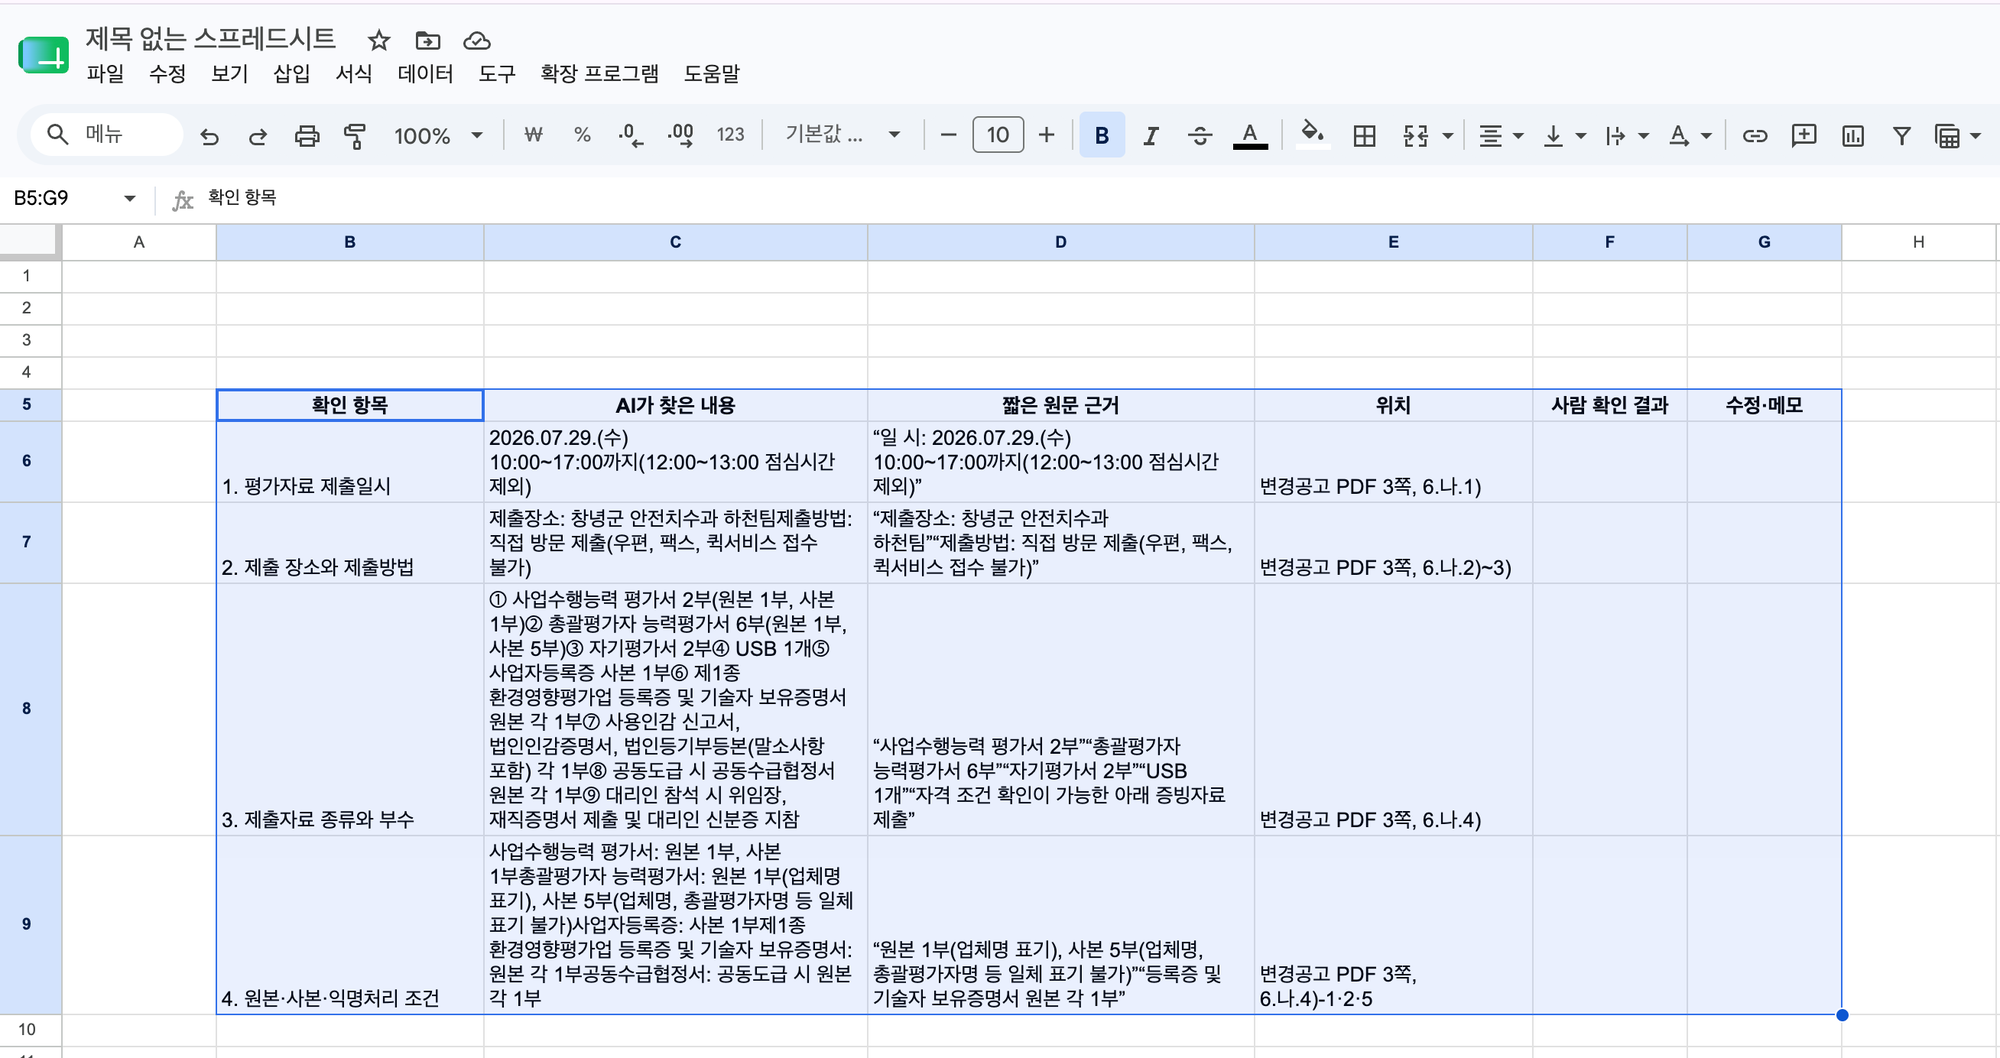The width and height of the screenshot is (2000, 1058).
Task: Expand the B5:G9 name box dropdown
Action: (130, 198)
